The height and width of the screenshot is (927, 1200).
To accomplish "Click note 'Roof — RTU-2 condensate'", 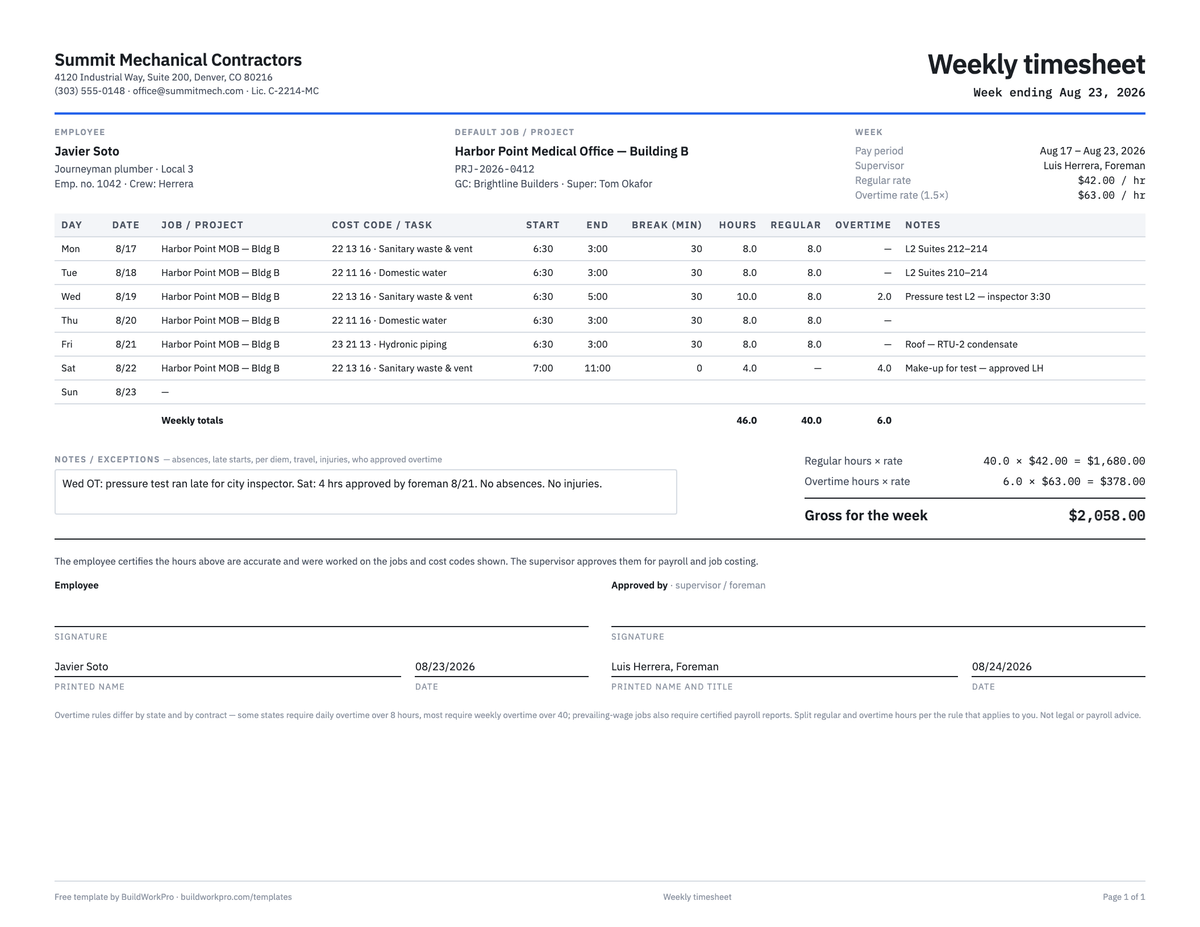I will pyautogui.click(x=961, y=345).
